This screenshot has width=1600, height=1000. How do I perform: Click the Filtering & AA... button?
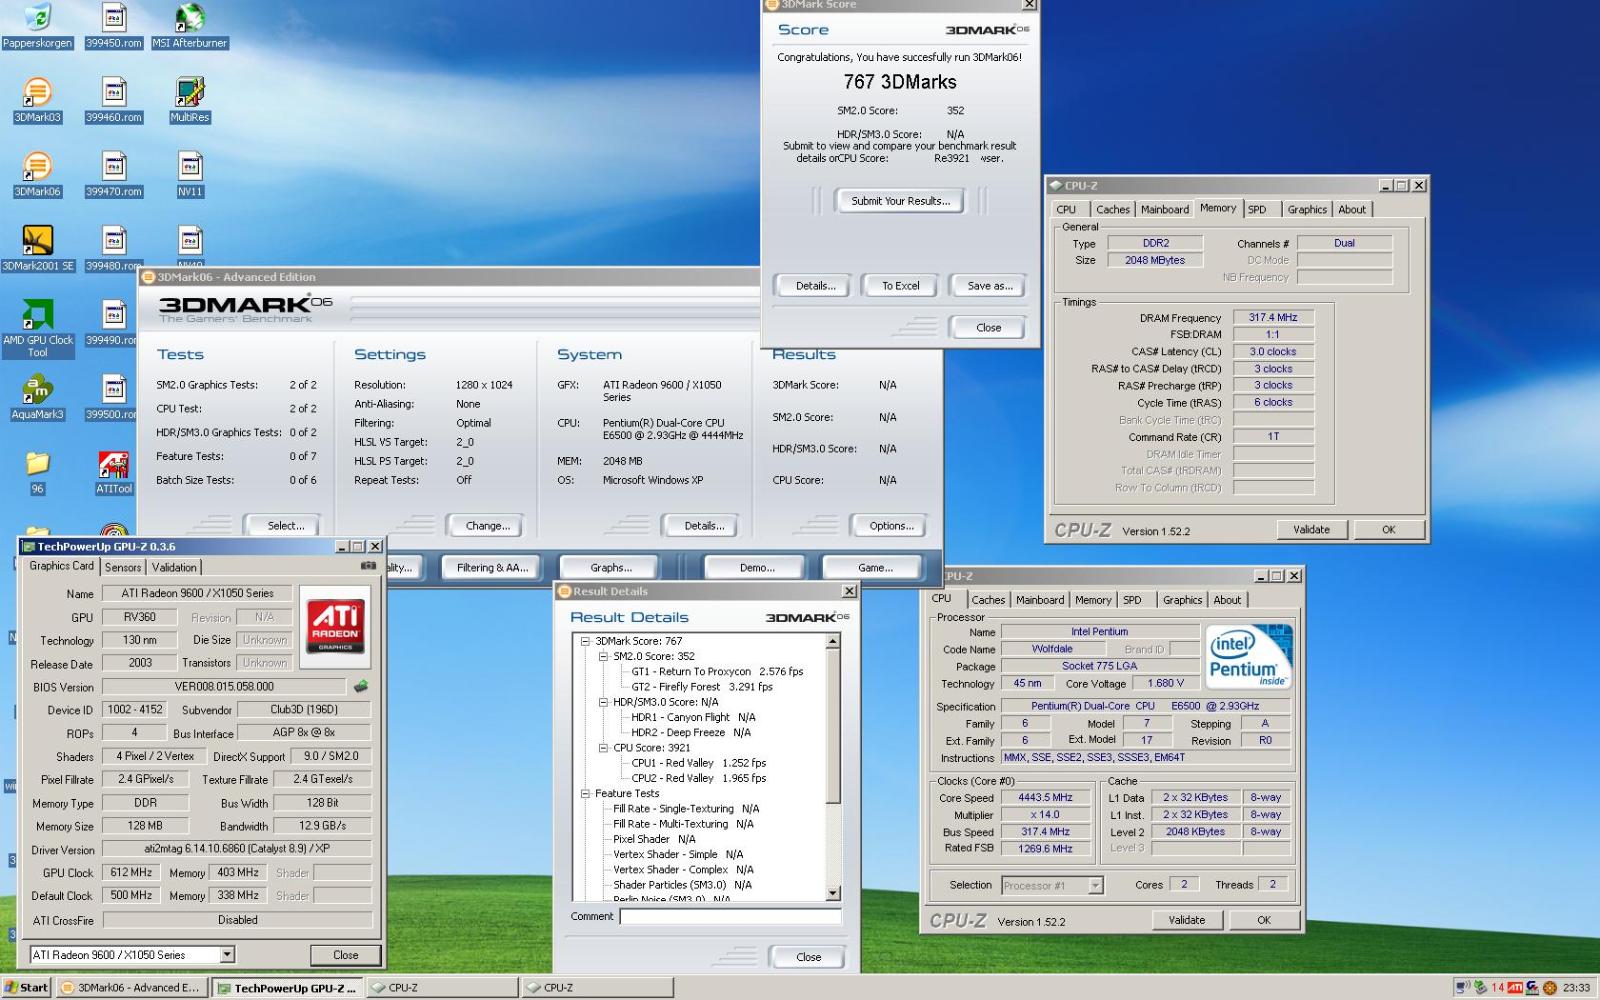[493, 568]
